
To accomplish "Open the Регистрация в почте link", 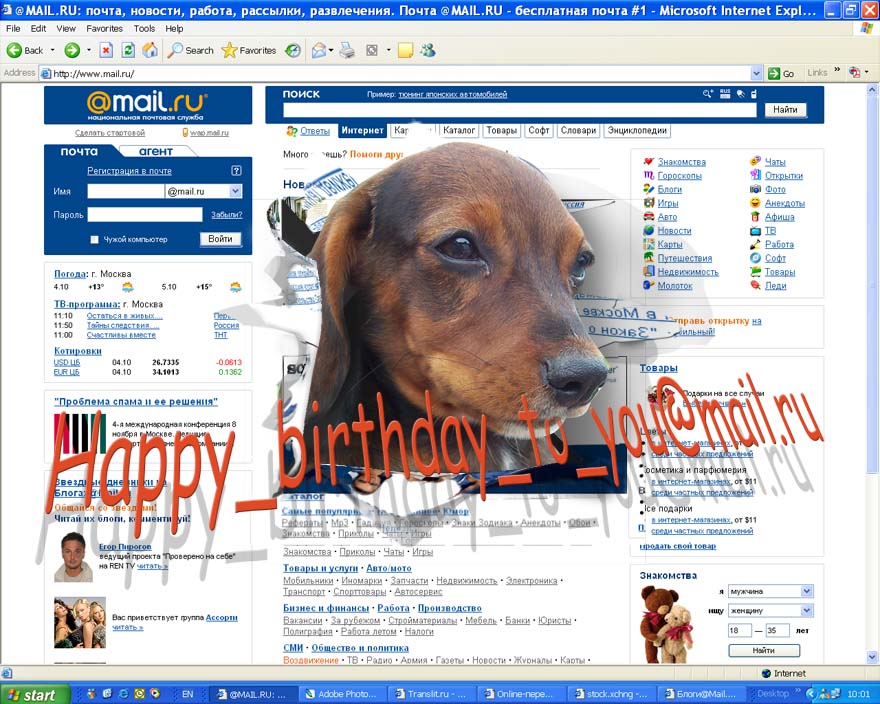I will point(129,171).
